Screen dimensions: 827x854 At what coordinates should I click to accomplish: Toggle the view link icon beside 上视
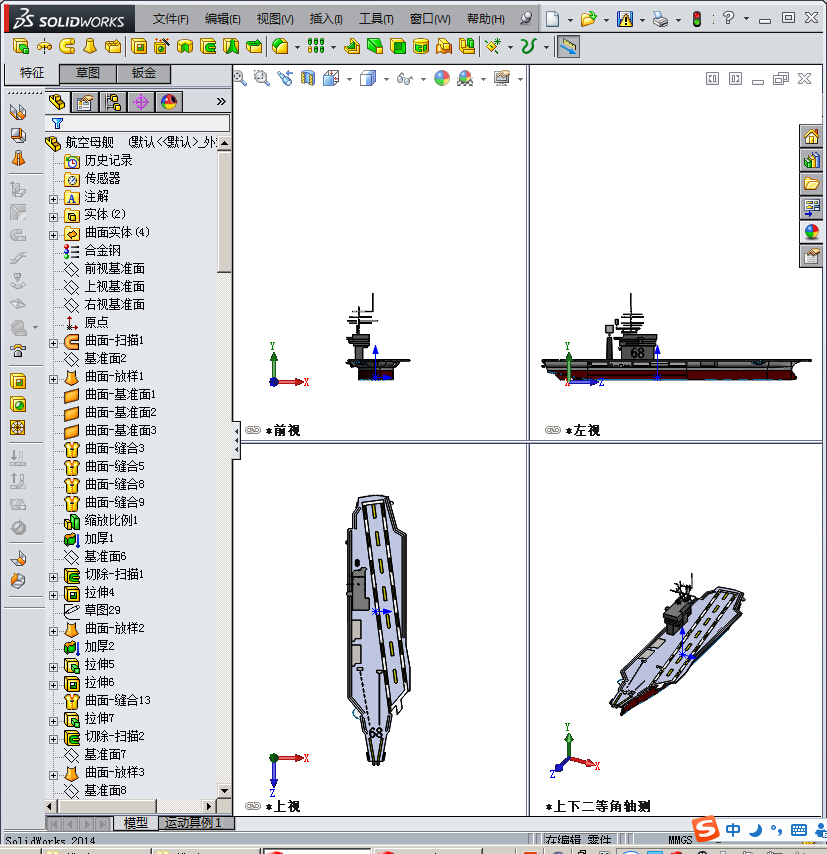click(253, 806)
